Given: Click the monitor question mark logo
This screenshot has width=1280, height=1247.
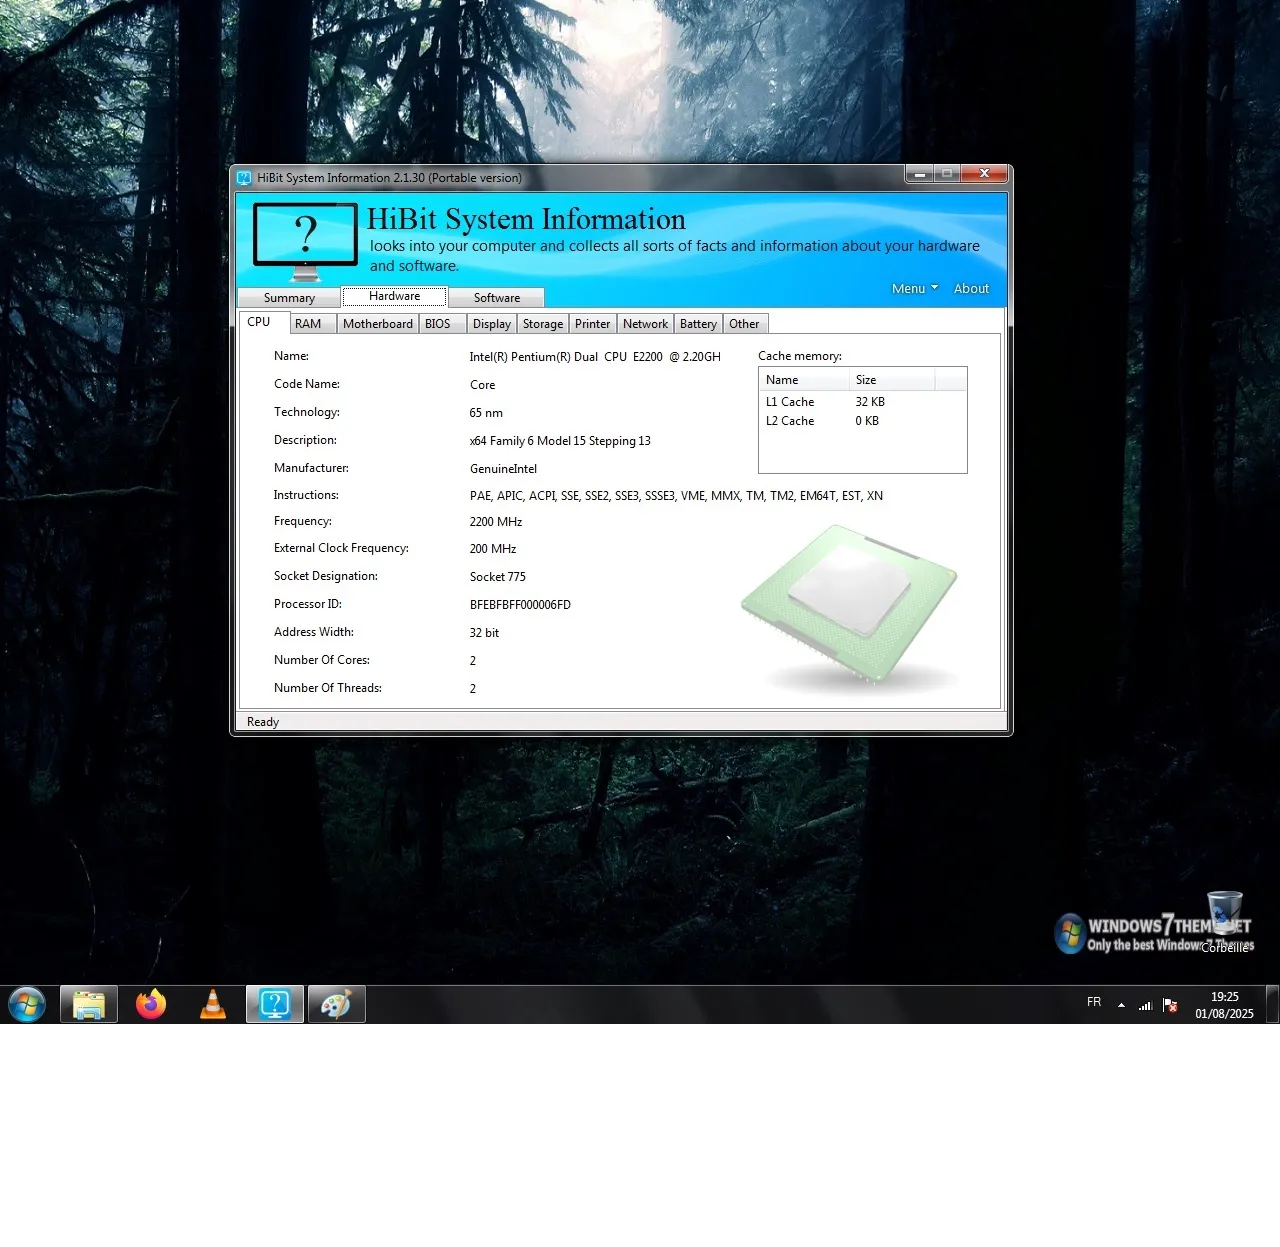Looking at the screenshot, I should (305, 241).
